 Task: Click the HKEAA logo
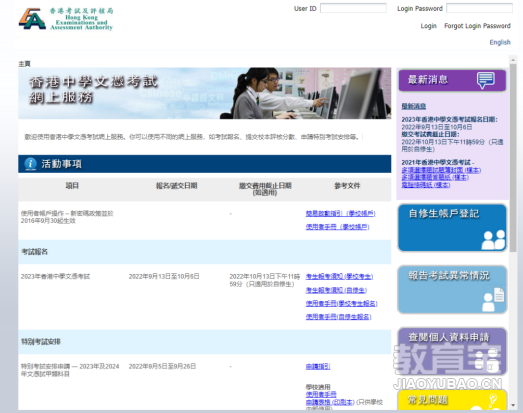point(66,19)
